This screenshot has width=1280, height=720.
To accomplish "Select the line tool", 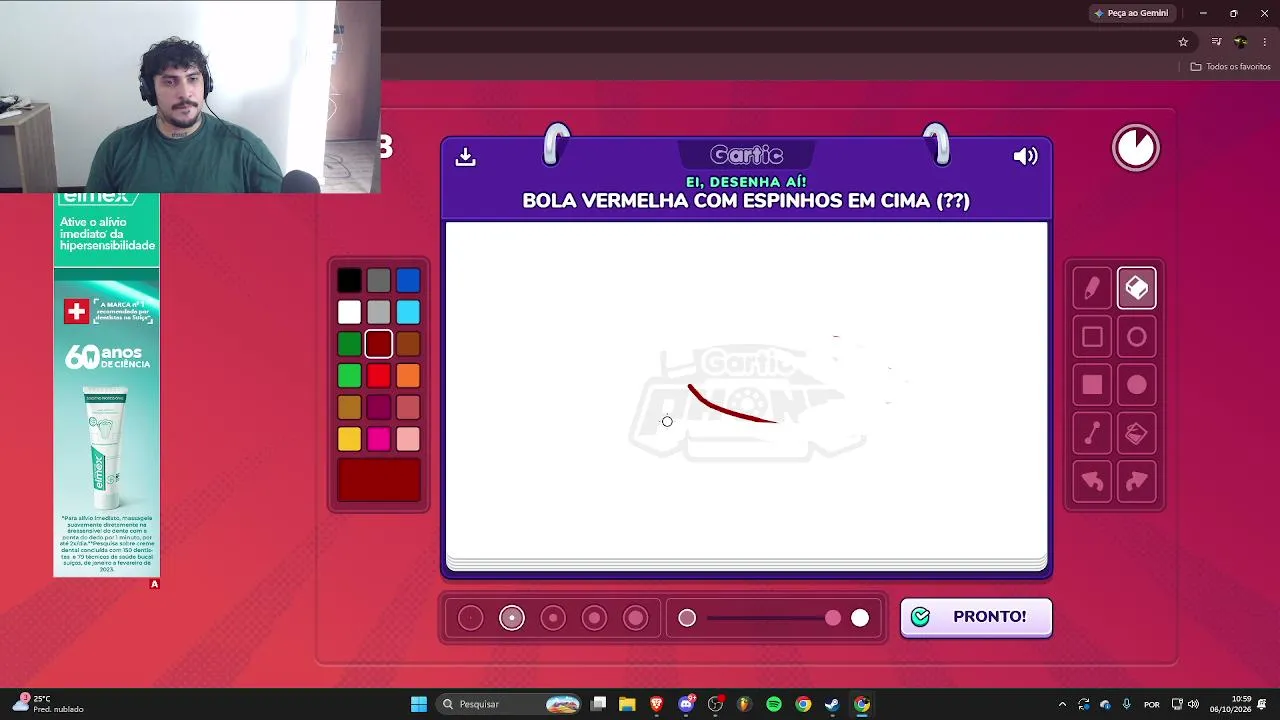I will click(1092, 433).
